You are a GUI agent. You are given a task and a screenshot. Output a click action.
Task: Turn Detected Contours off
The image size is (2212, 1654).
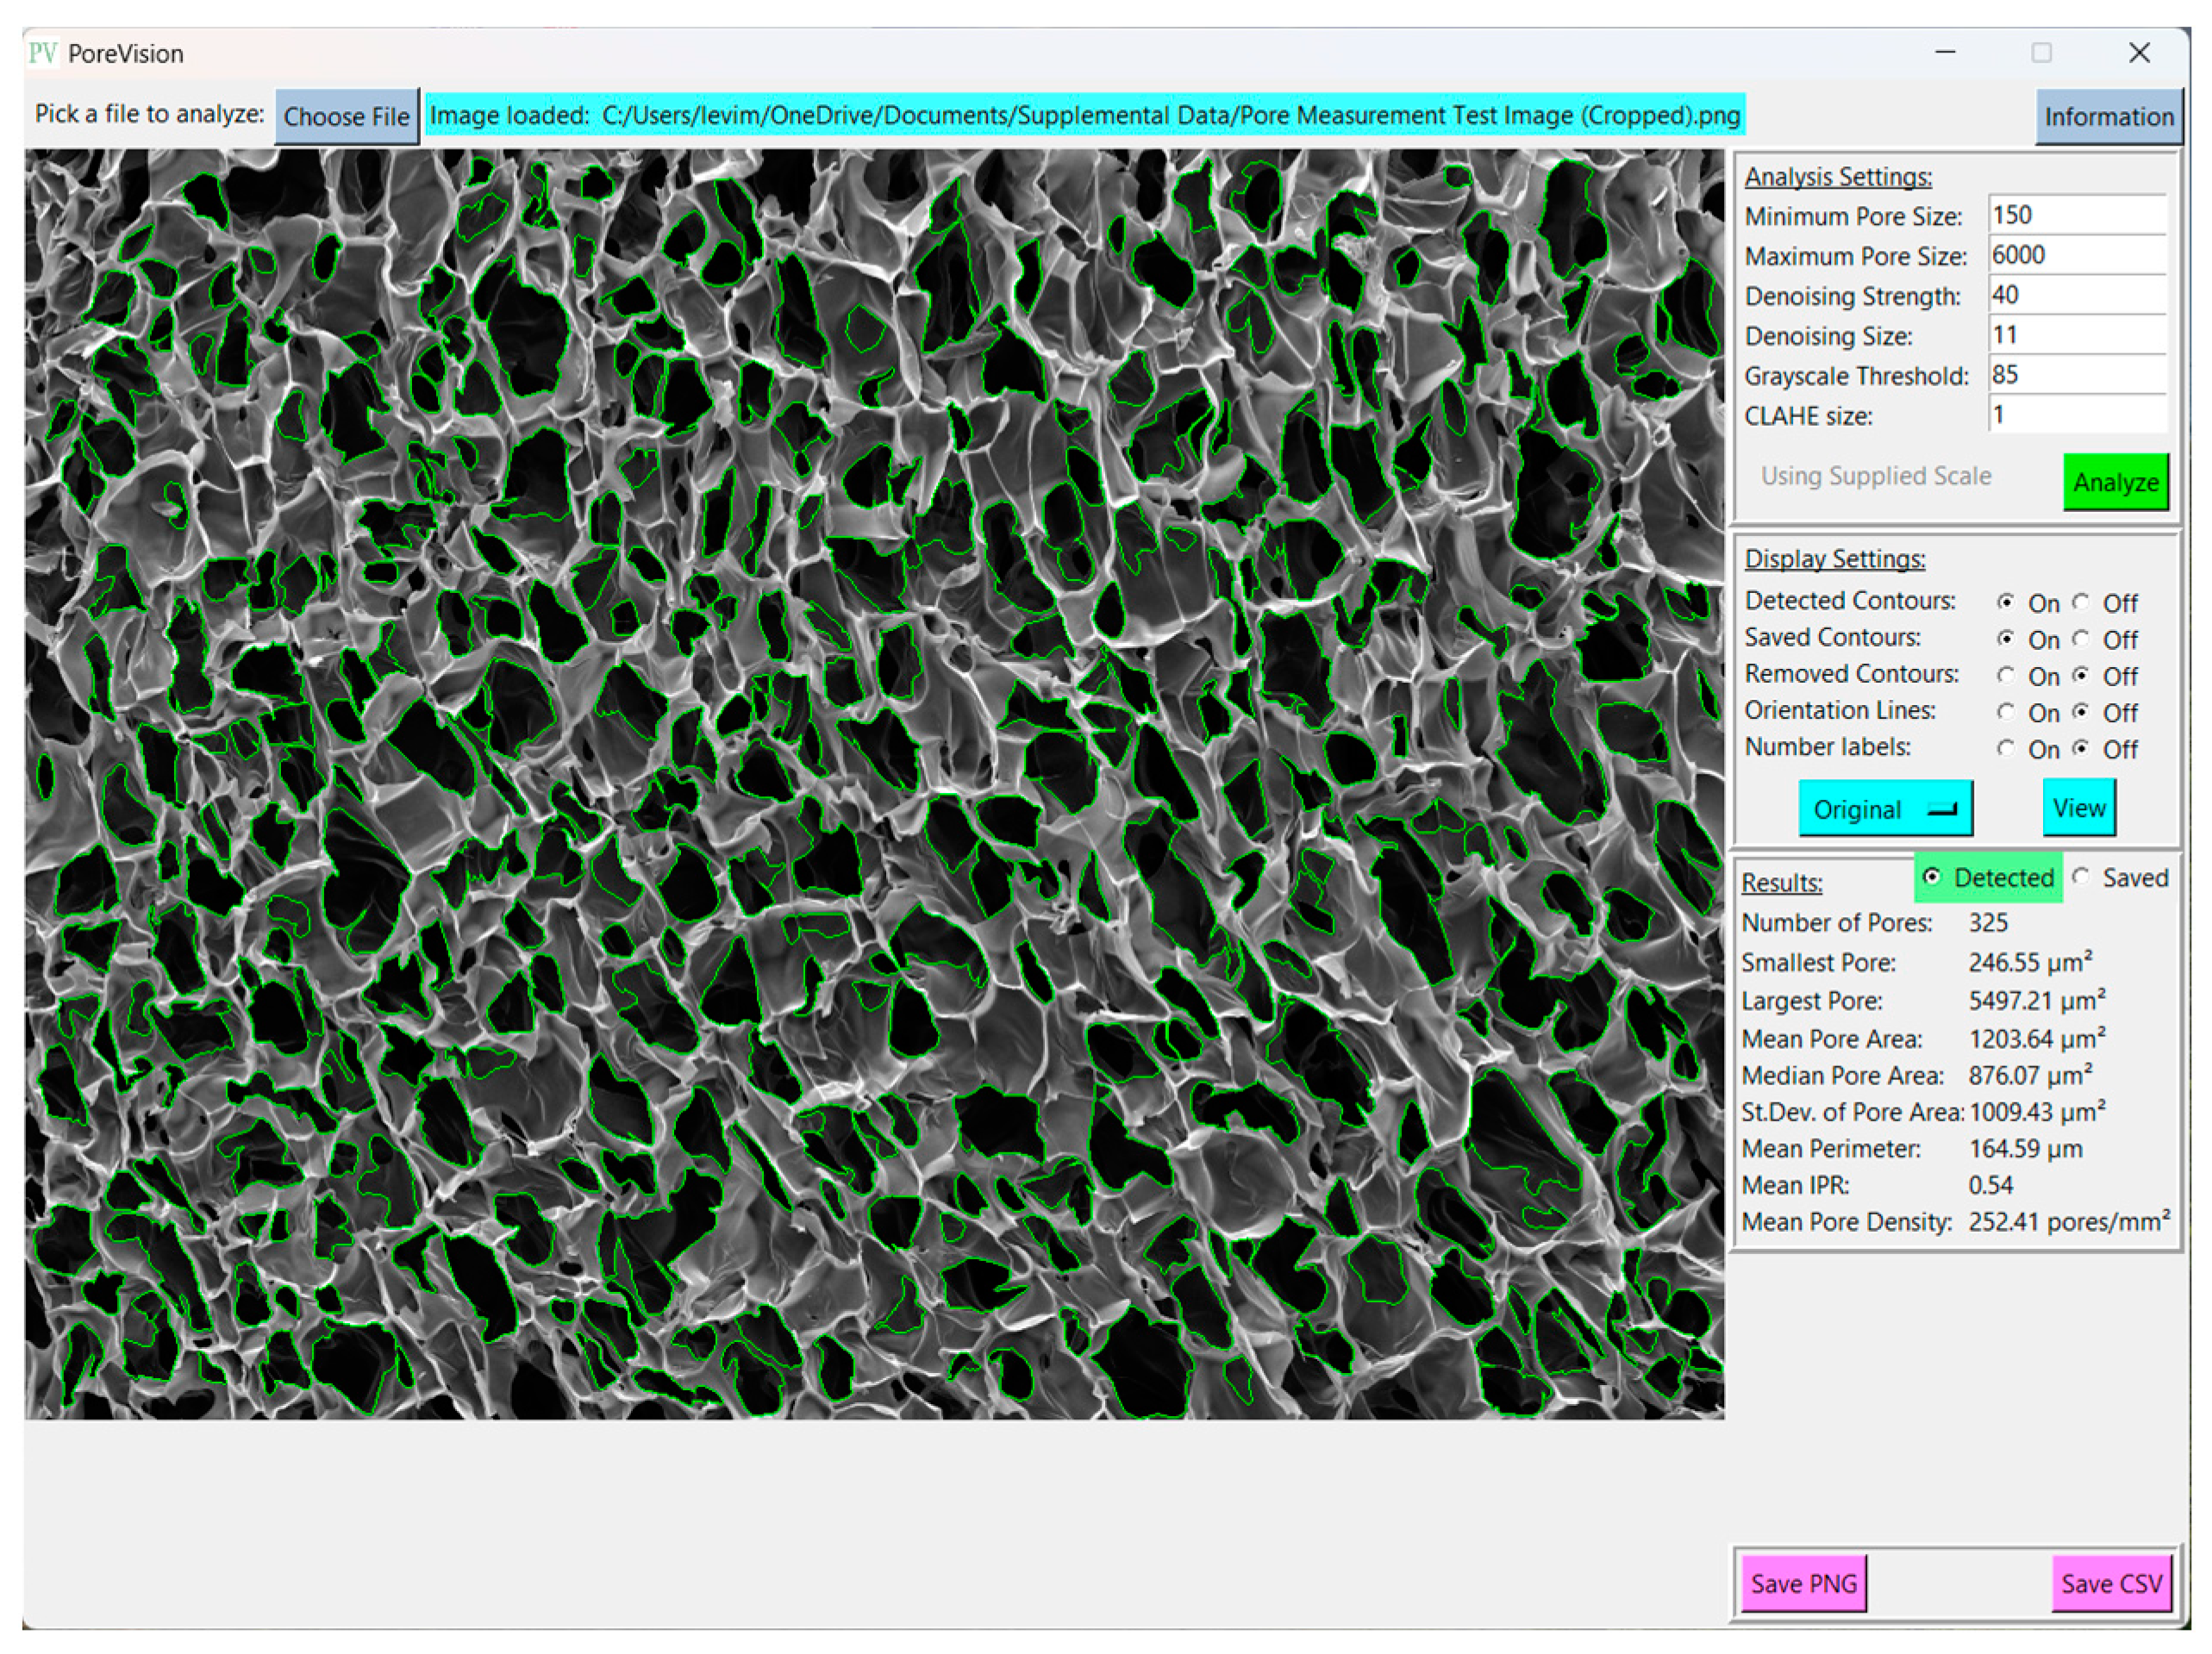click(x=2082, y=602)
